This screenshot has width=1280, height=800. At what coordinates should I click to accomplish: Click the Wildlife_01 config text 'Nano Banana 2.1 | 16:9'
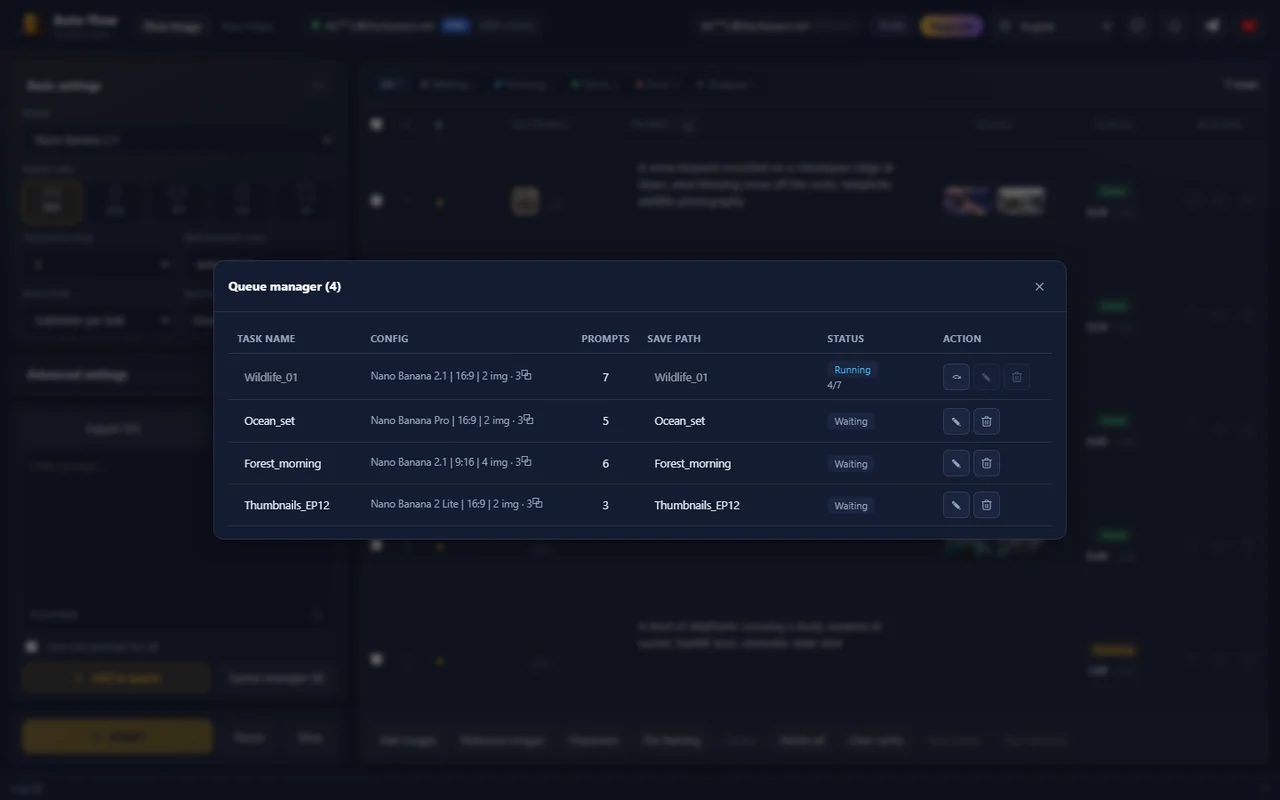[x=423, y=377]
